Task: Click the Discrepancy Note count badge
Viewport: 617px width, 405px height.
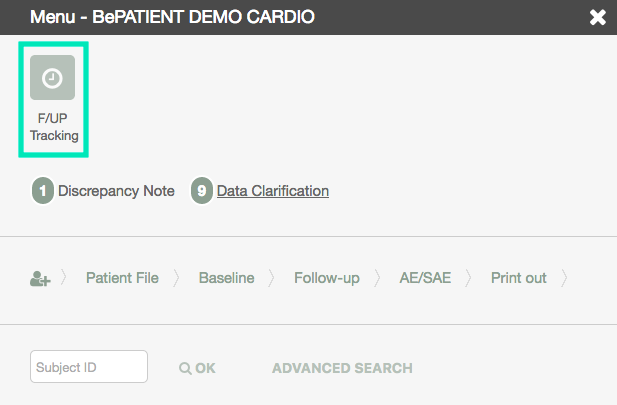Action: click(43, 190)
